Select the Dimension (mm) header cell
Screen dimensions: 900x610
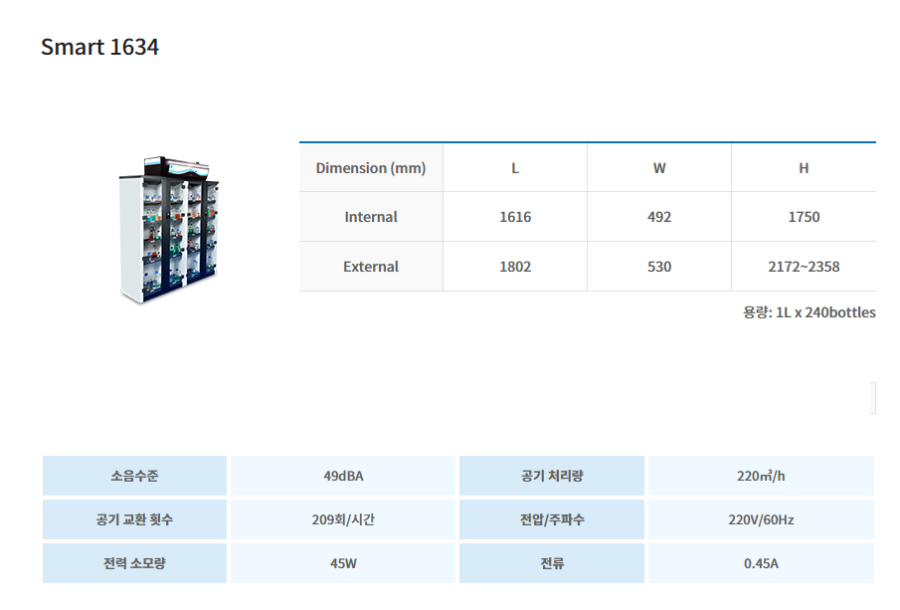pos(371,168)
